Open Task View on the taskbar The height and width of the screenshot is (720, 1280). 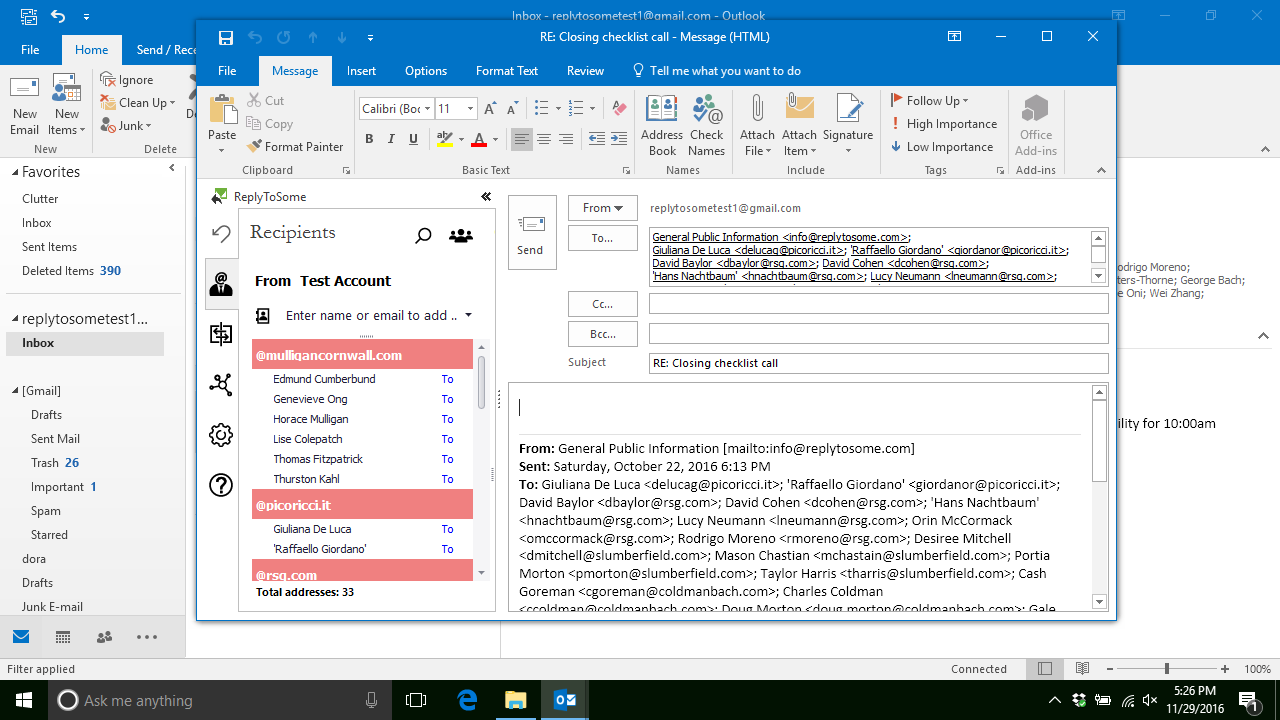pyautogui.click(x=416, y=700)
